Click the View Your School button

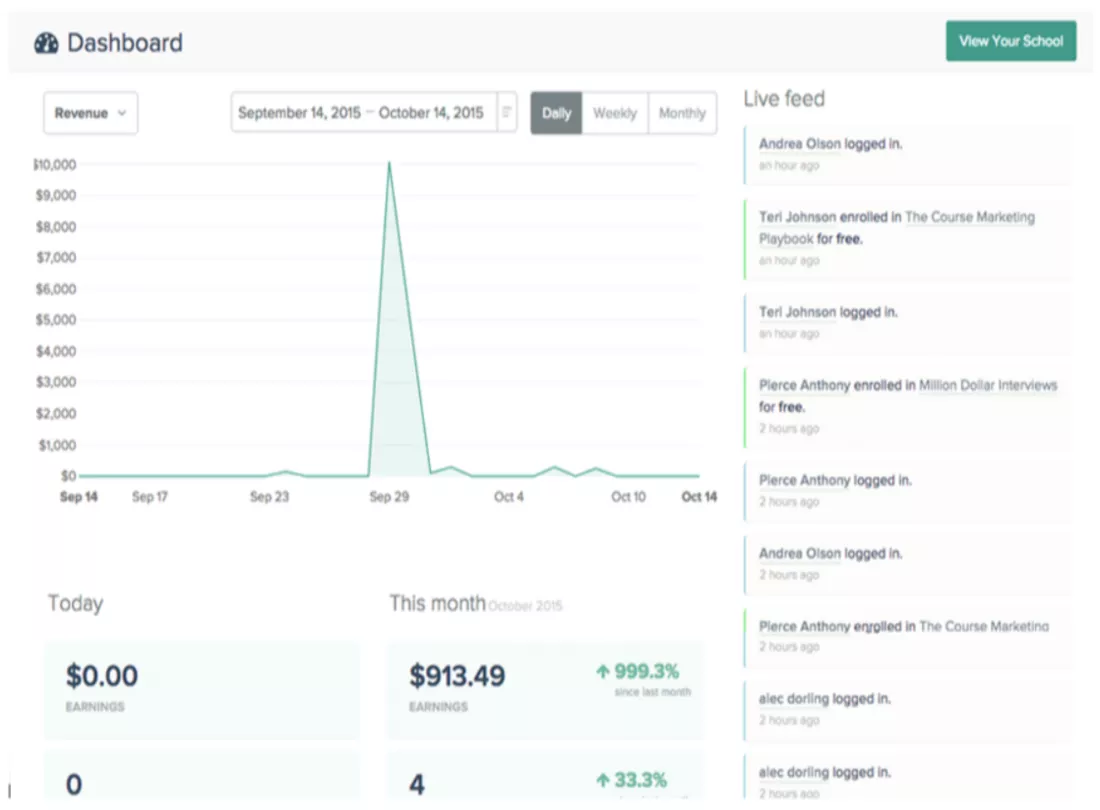pos(1011,41)
